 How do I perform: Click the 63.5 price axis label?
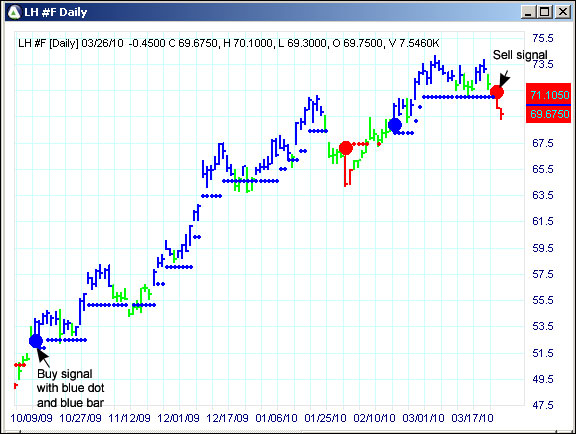pos(543,195)
